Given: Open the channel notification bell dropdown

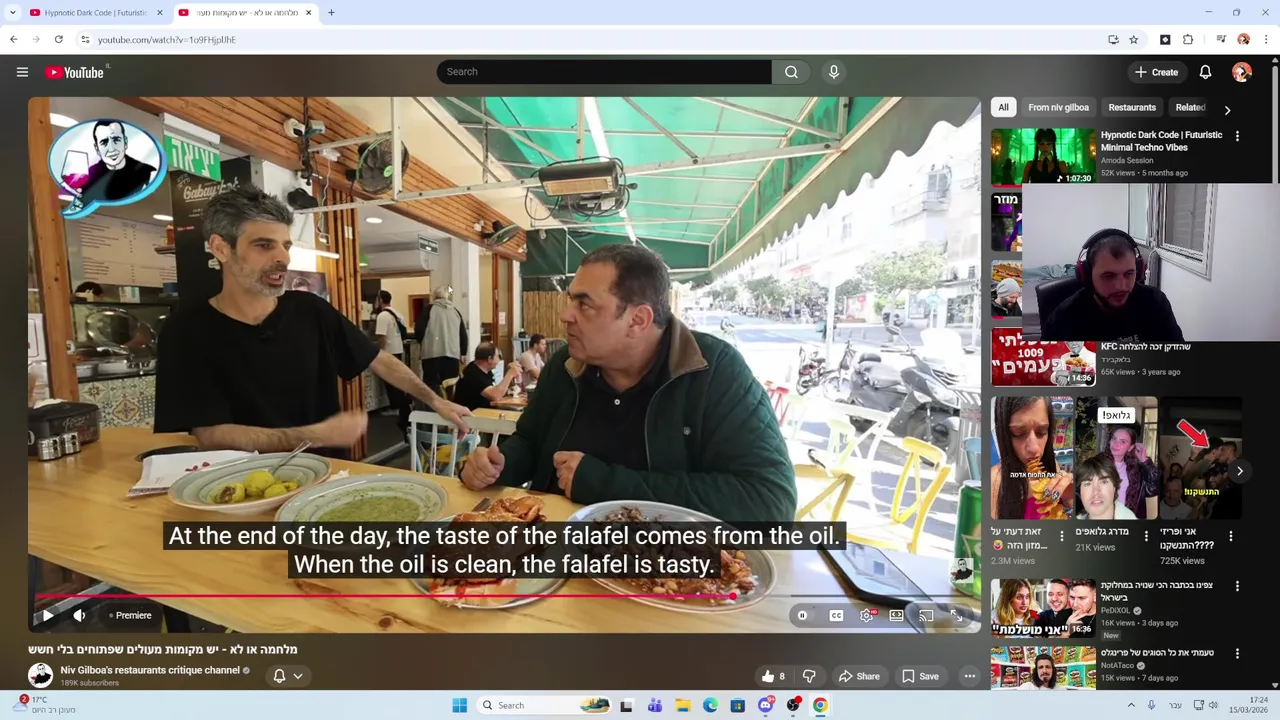Looking at the screenshot, I should [288, 676].
